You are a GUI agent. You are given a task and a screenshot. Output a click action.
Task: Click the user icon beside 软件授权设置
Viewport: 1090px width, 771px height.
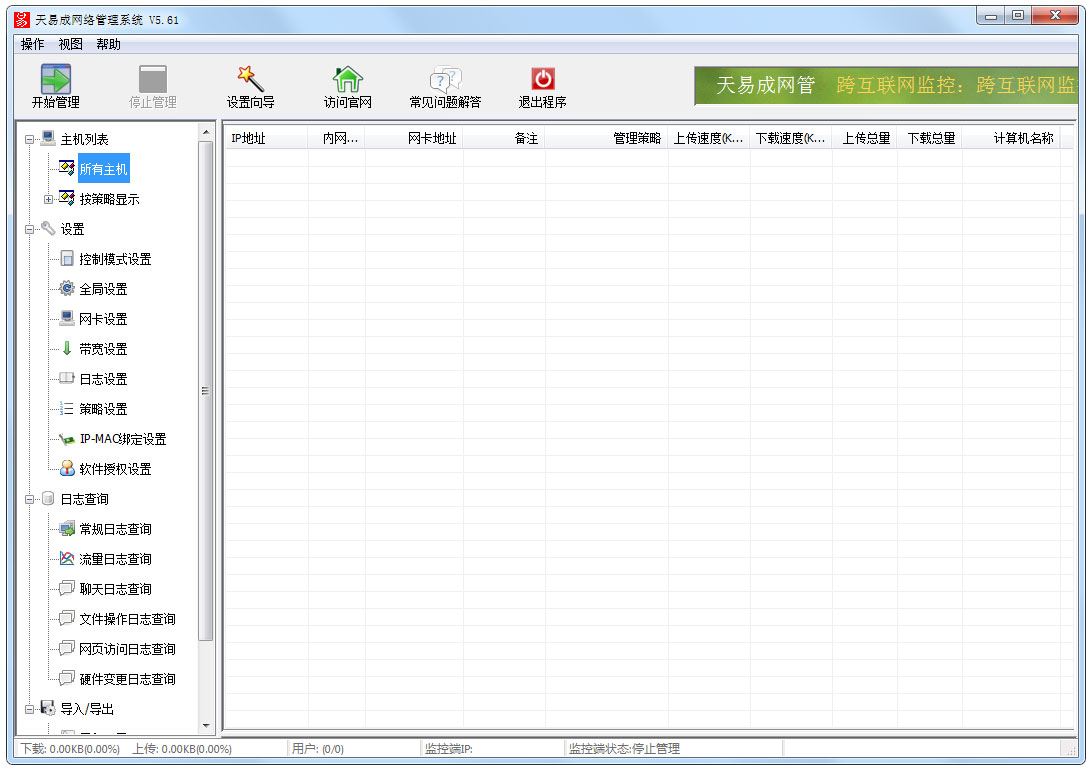click(x=67, y=468)
